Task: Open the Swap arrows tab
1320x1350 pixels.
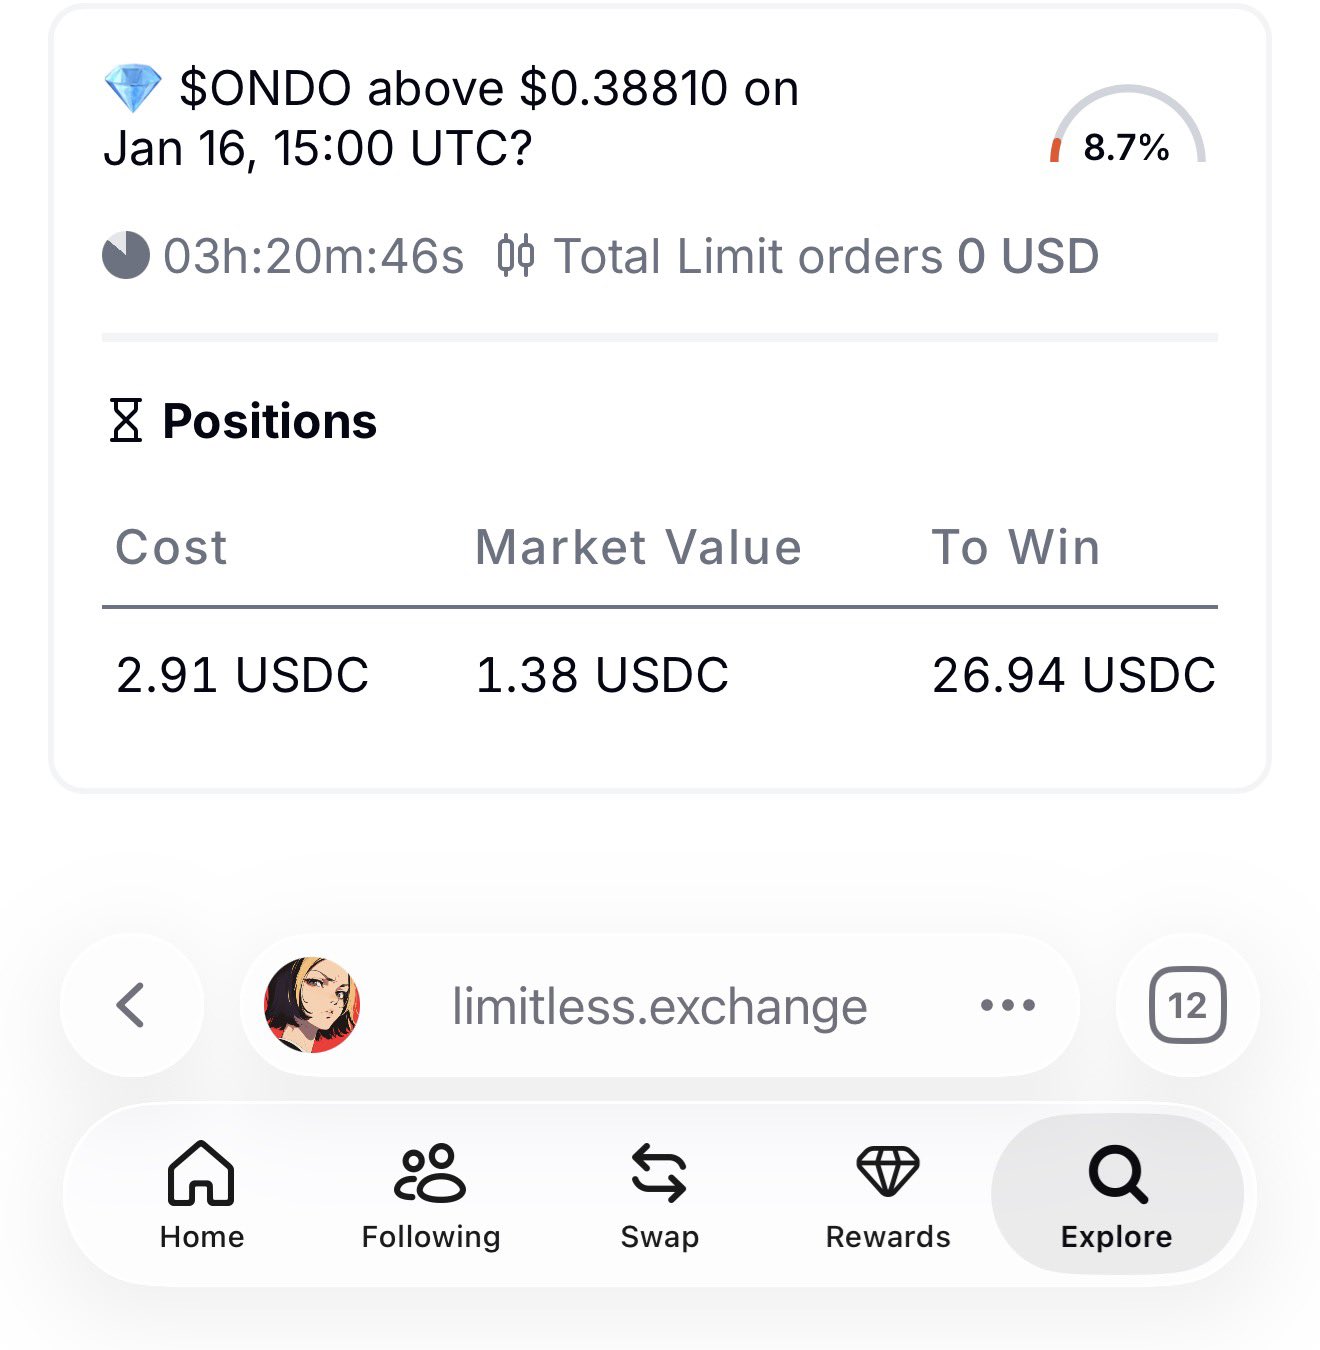Action: [x=659, y=1194]
